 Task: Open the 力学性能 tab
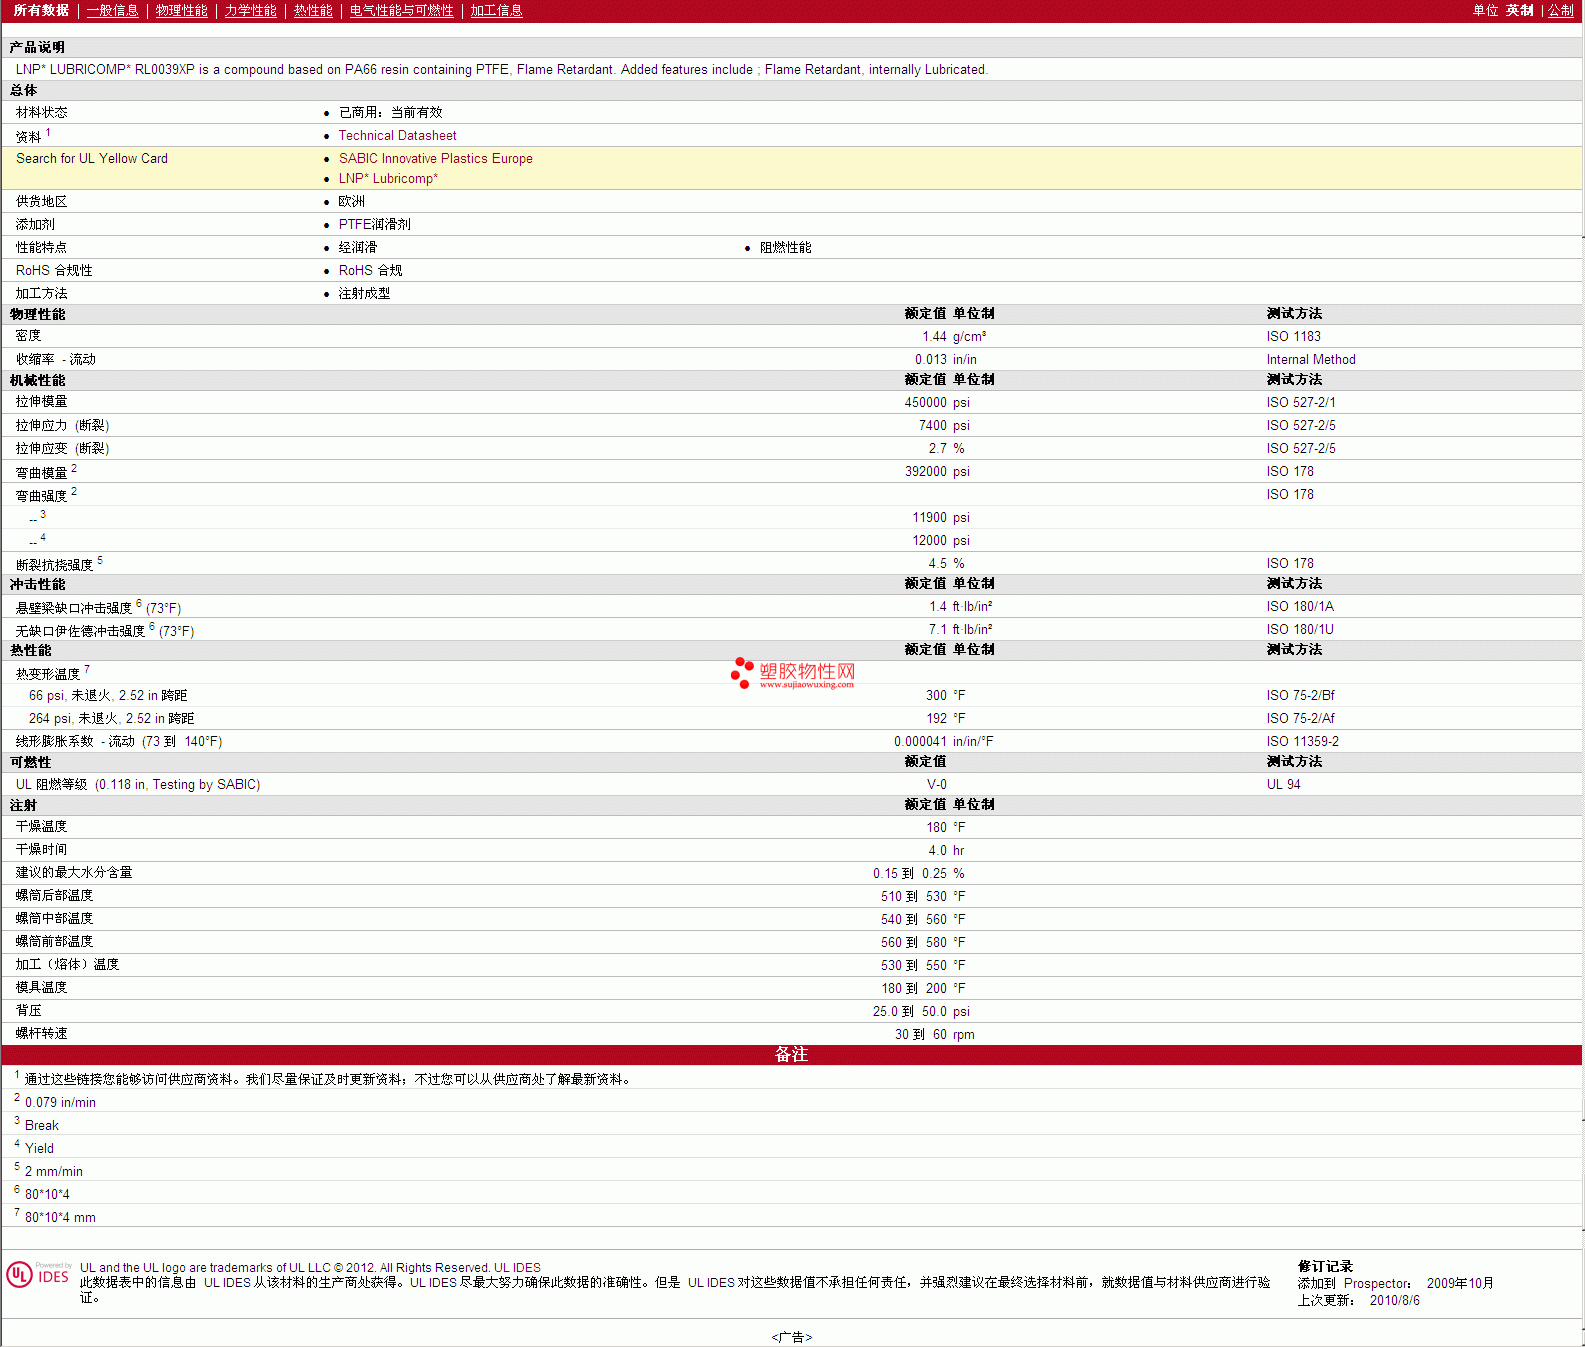[x=250, y=10]
